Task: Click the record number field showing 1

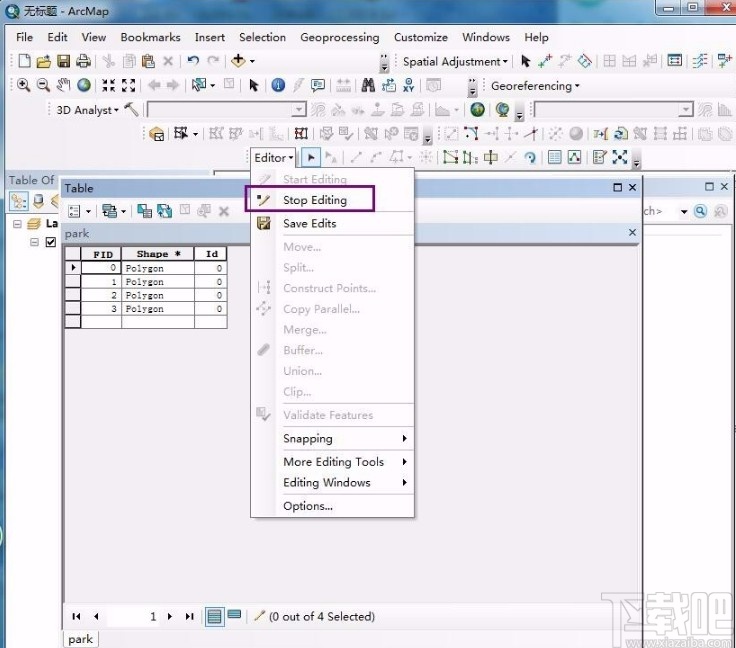Action: coord(133,616)
